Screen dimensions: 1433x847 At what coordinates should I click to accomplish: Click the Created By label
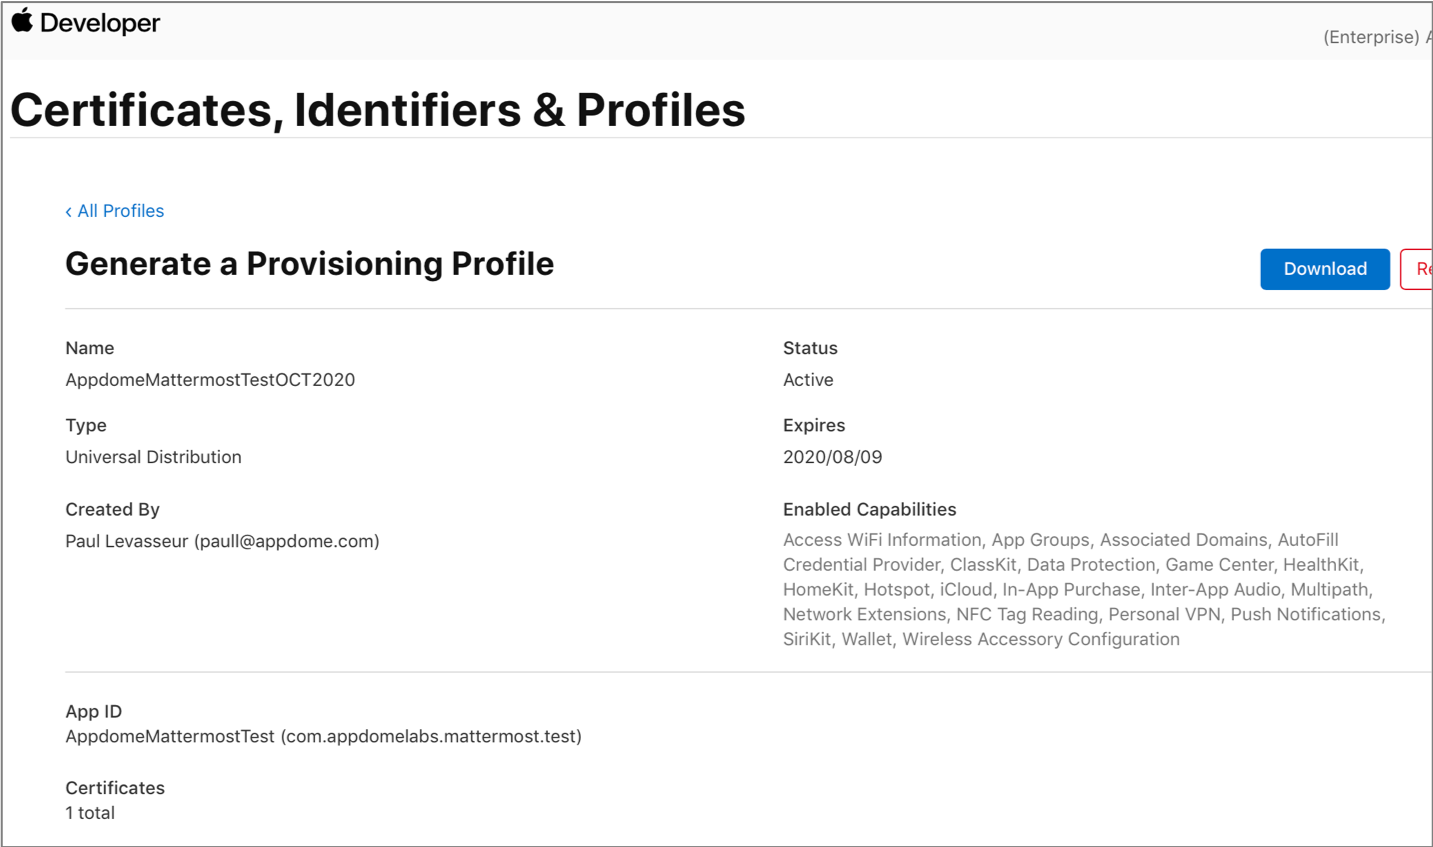(112, 509)
